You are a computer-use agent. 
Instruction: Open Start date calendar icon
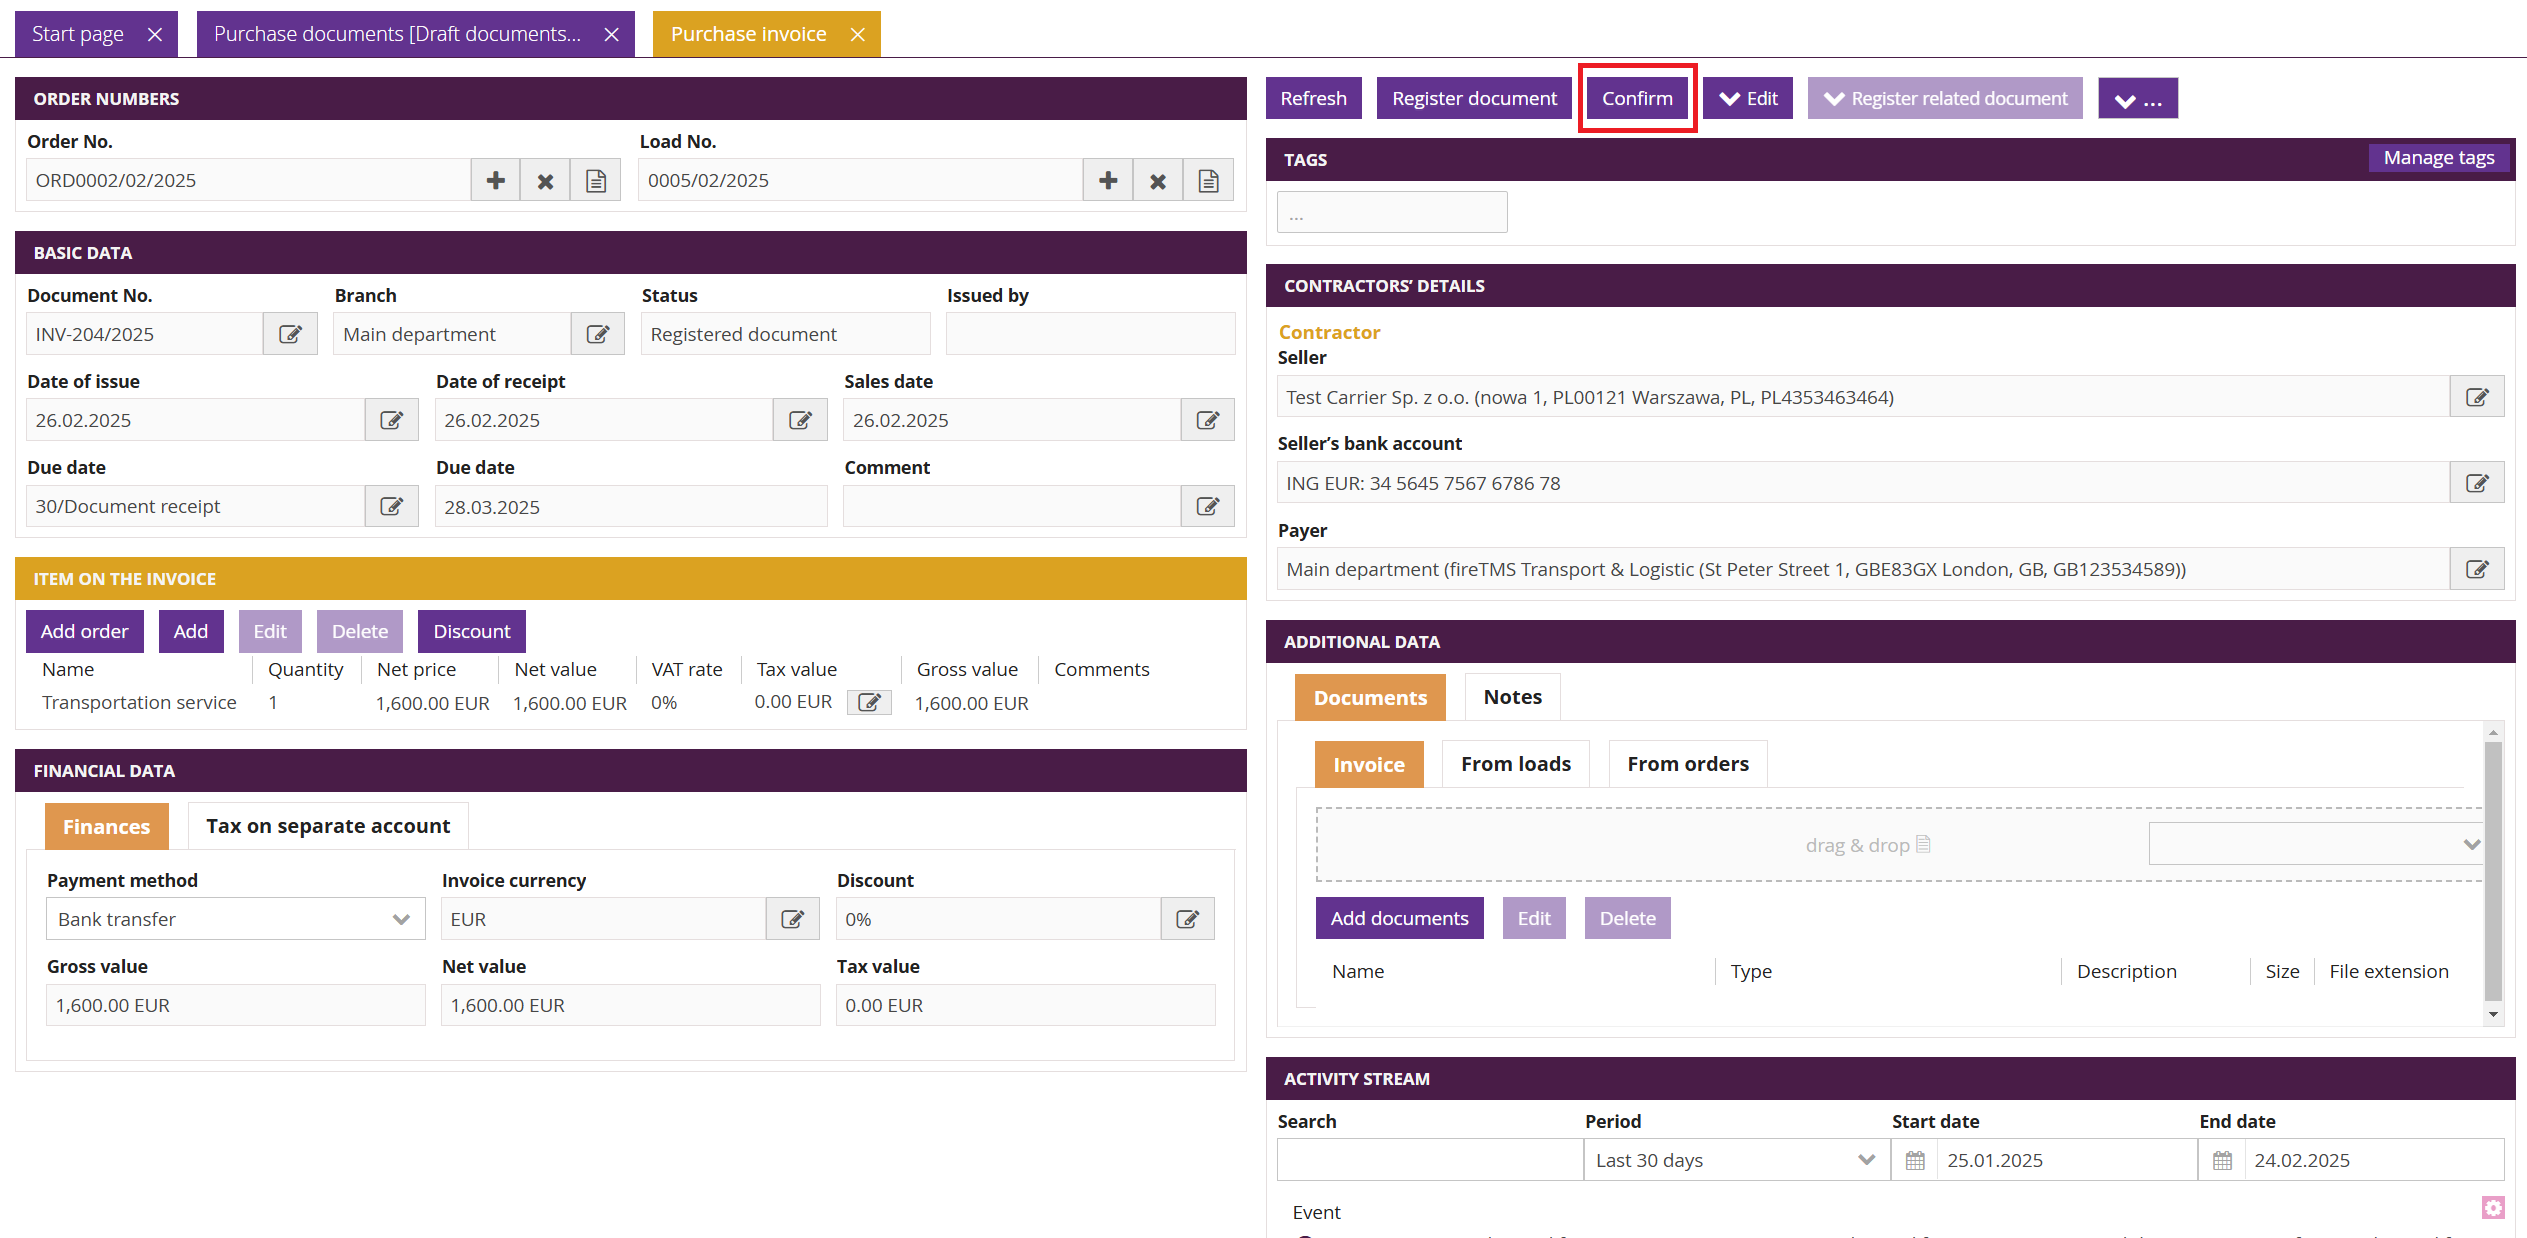pos(1914,1160)
